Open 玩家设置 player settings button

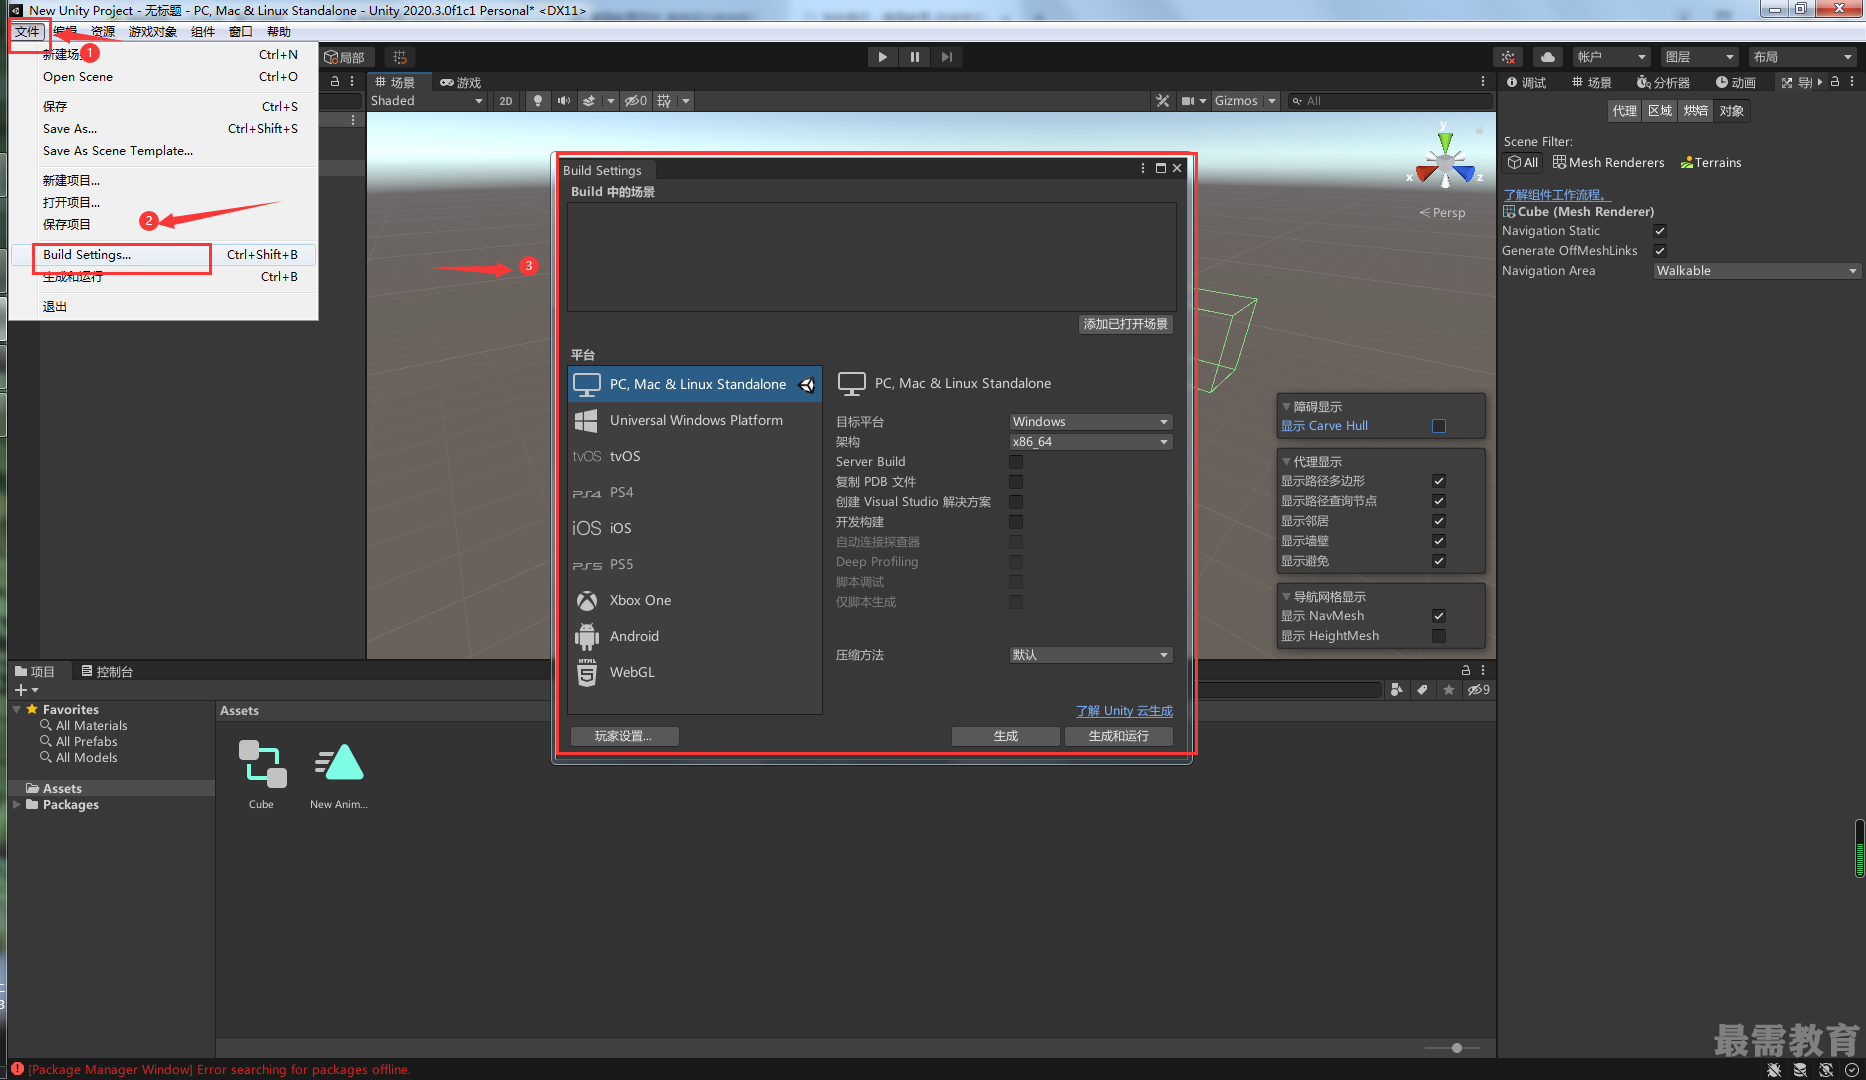624,736
